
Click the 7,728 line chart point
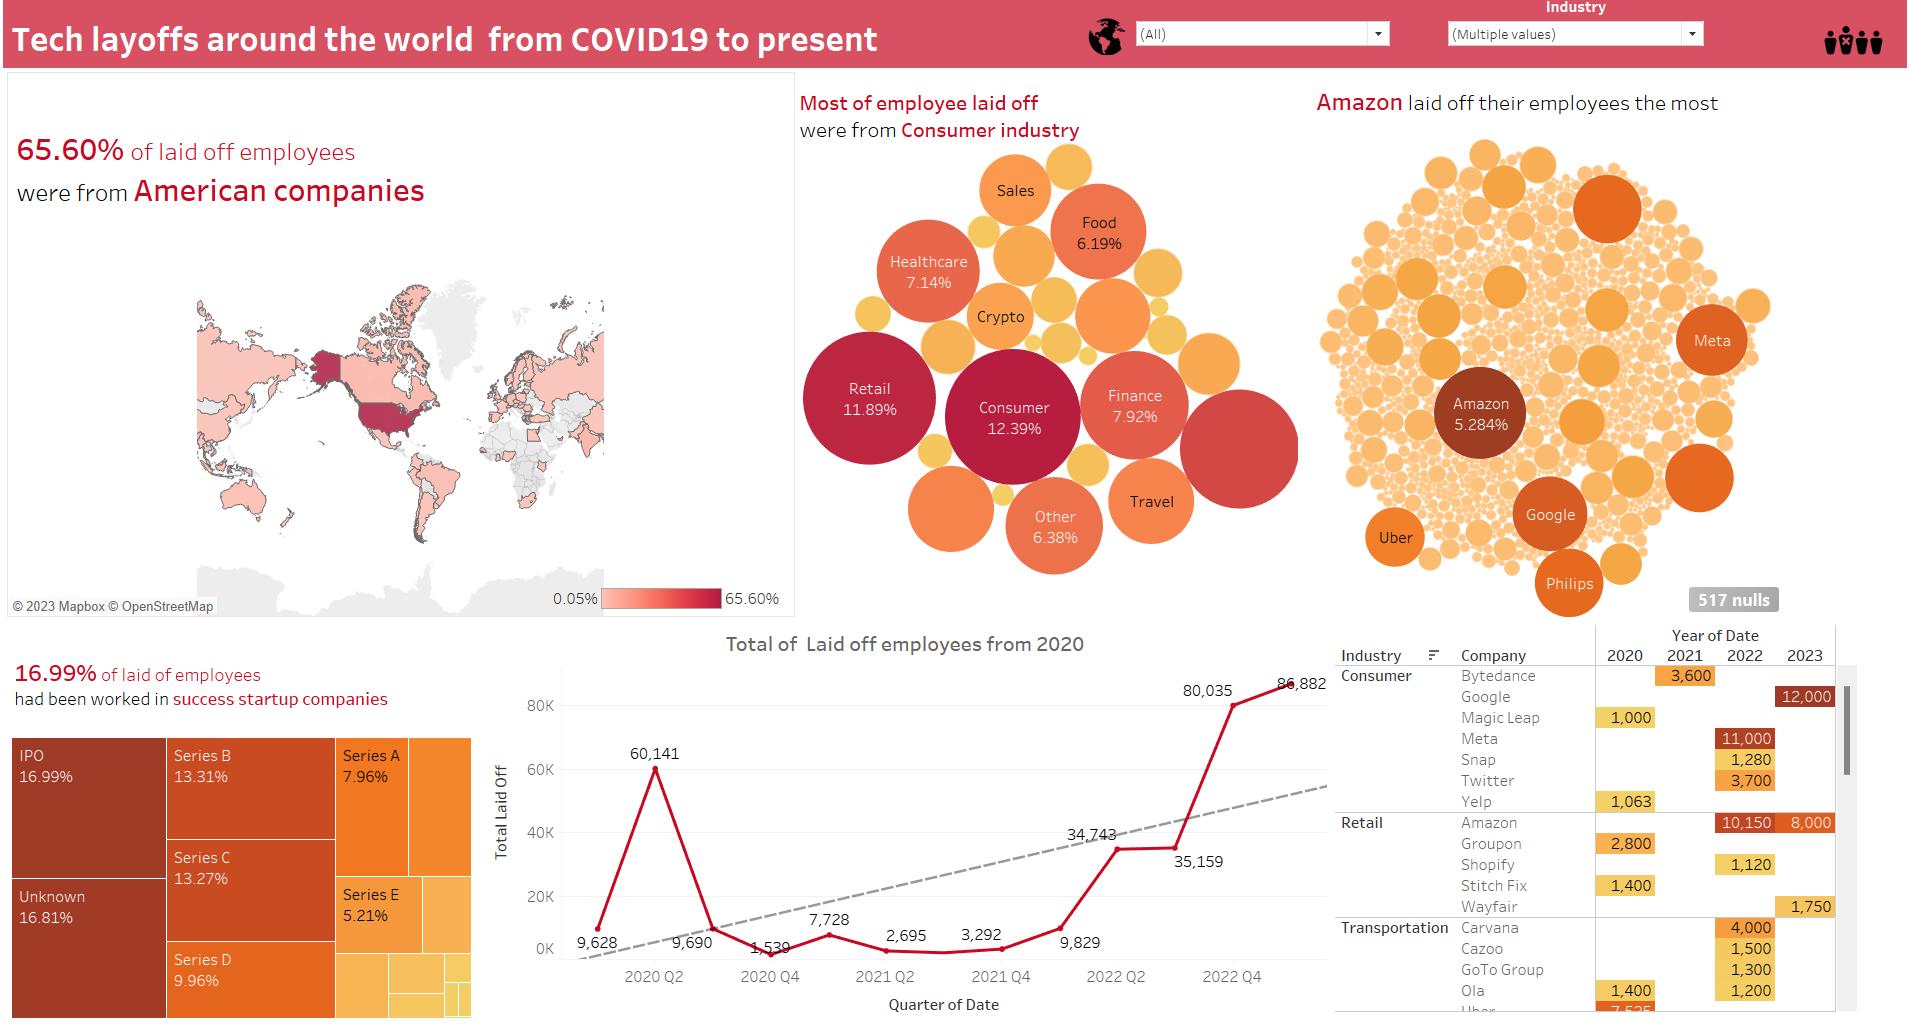coord(829,934)
